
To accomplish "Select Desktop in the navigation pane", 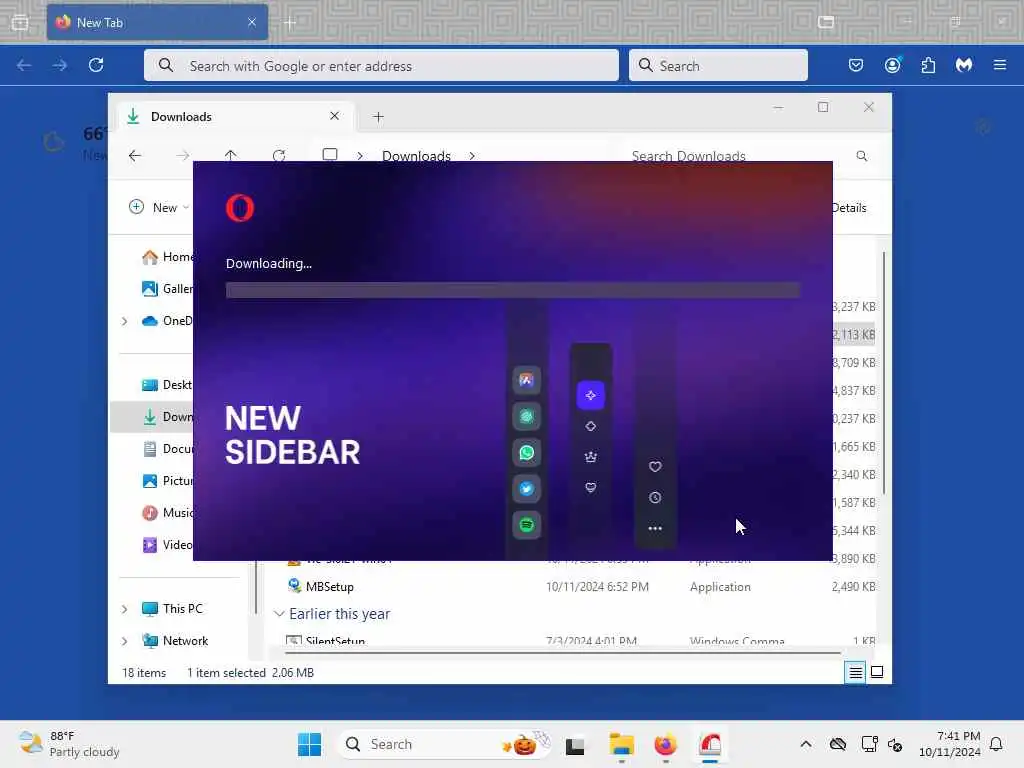I will click(167, 385).
